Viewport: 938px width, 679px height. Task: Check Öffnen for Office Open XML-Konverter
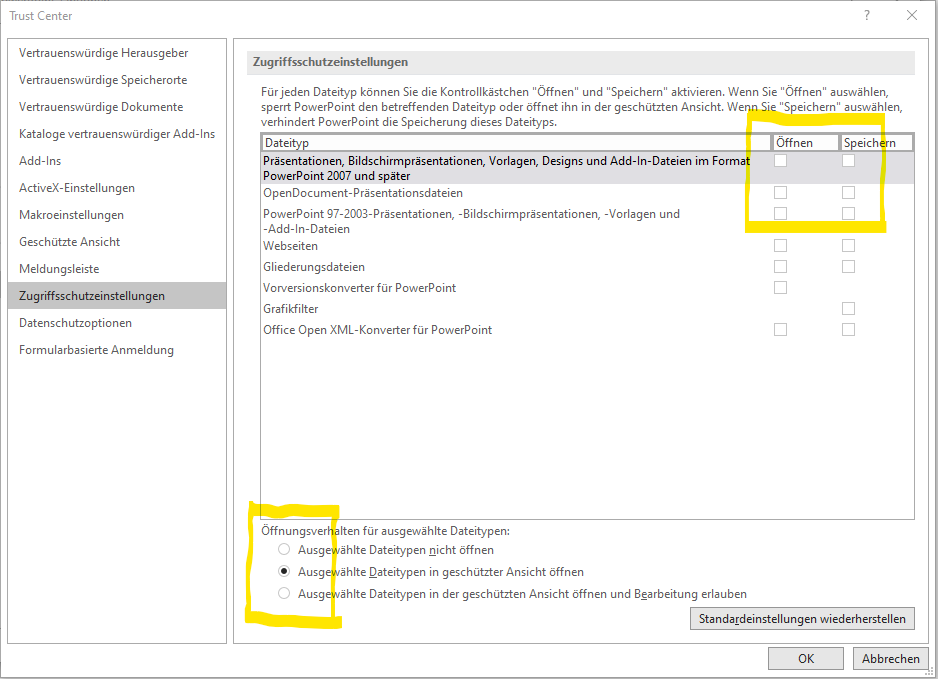point(780,330)
